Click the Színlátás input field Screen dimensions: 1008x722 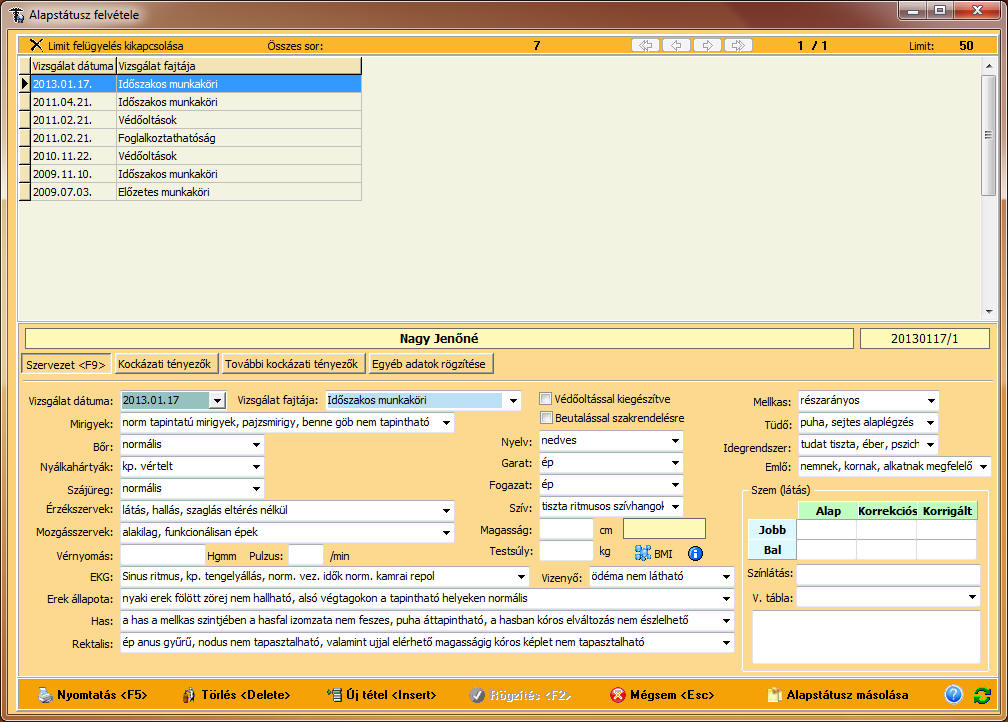888,574
